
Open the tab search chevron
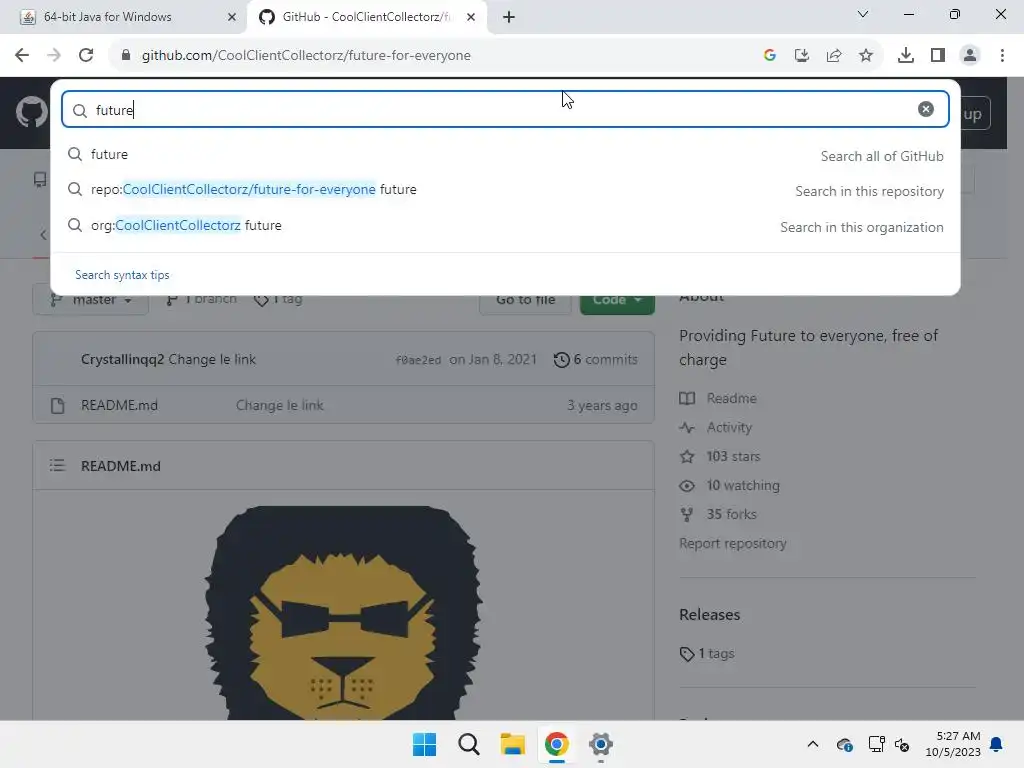(863, 14)
